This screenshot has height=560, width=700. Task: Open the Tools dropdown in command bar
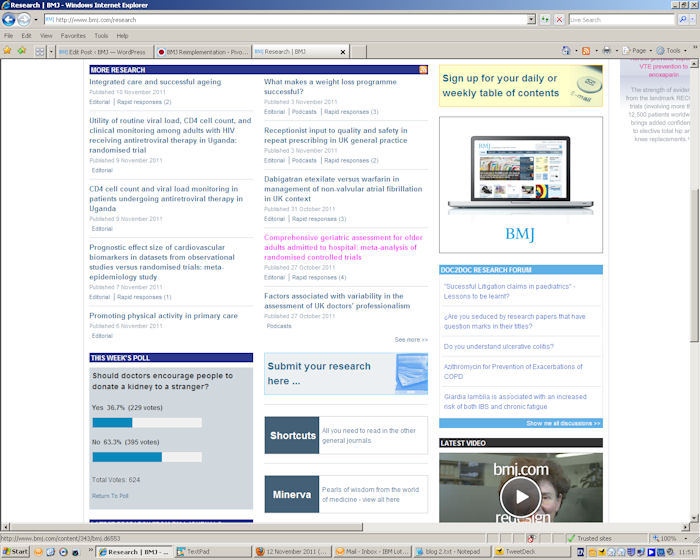coord(674,50)
